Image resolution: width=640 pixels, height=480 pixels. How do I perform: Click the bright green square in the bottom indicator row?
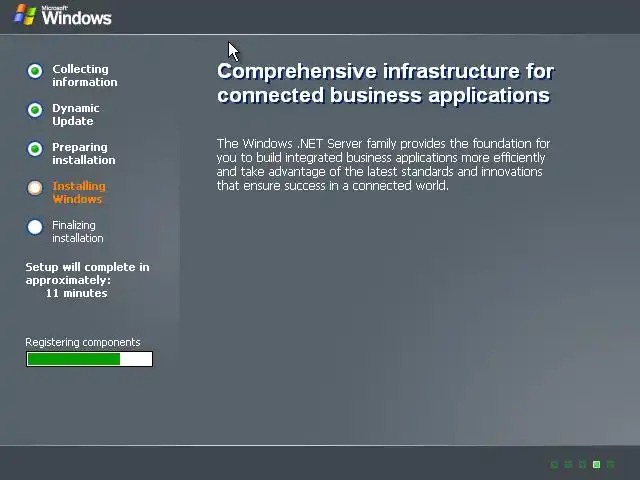tap(596, 464)
